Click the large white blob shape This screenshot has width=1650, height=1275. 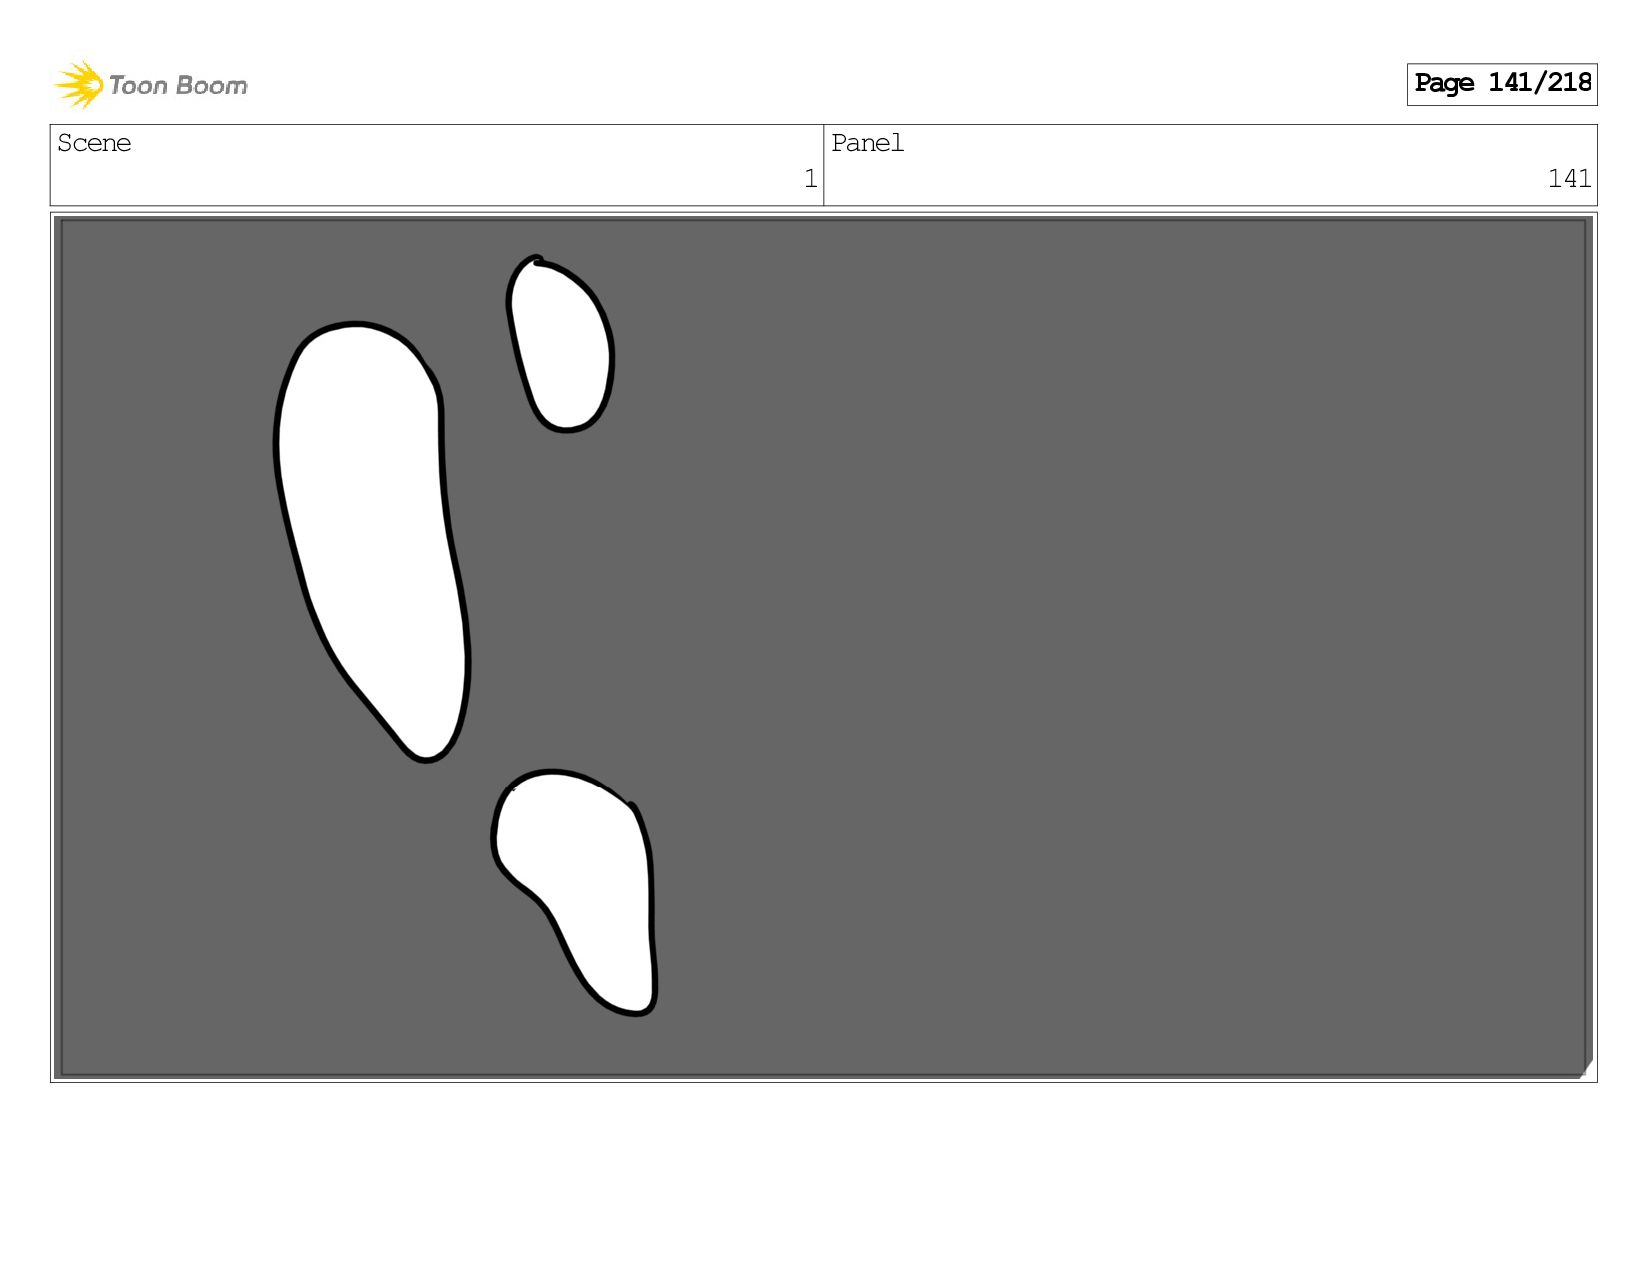pos(373,541)
